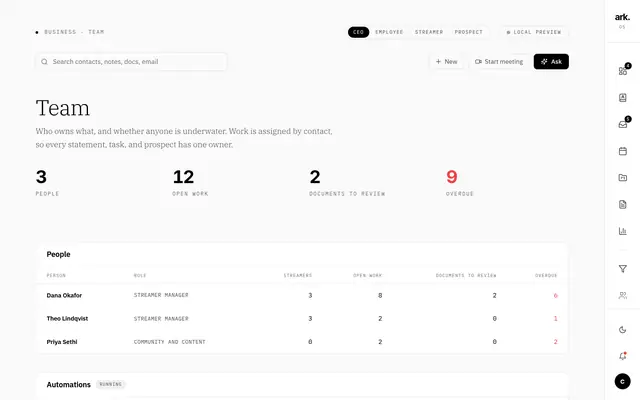The image size is (640, 400).
Task: Click the RUNNING status badge
Action: tap(111, 384)
